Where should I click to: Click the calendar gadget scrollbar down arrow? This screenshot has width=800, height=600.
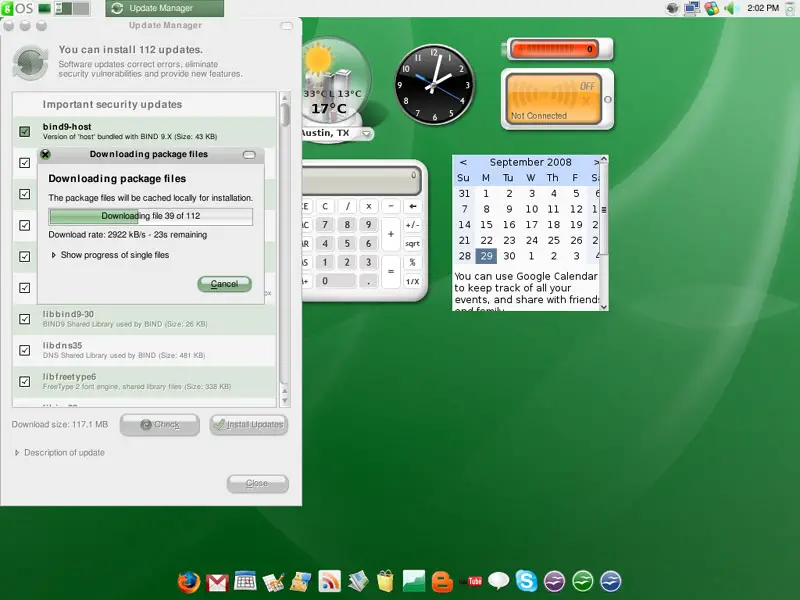click(604, 307)
